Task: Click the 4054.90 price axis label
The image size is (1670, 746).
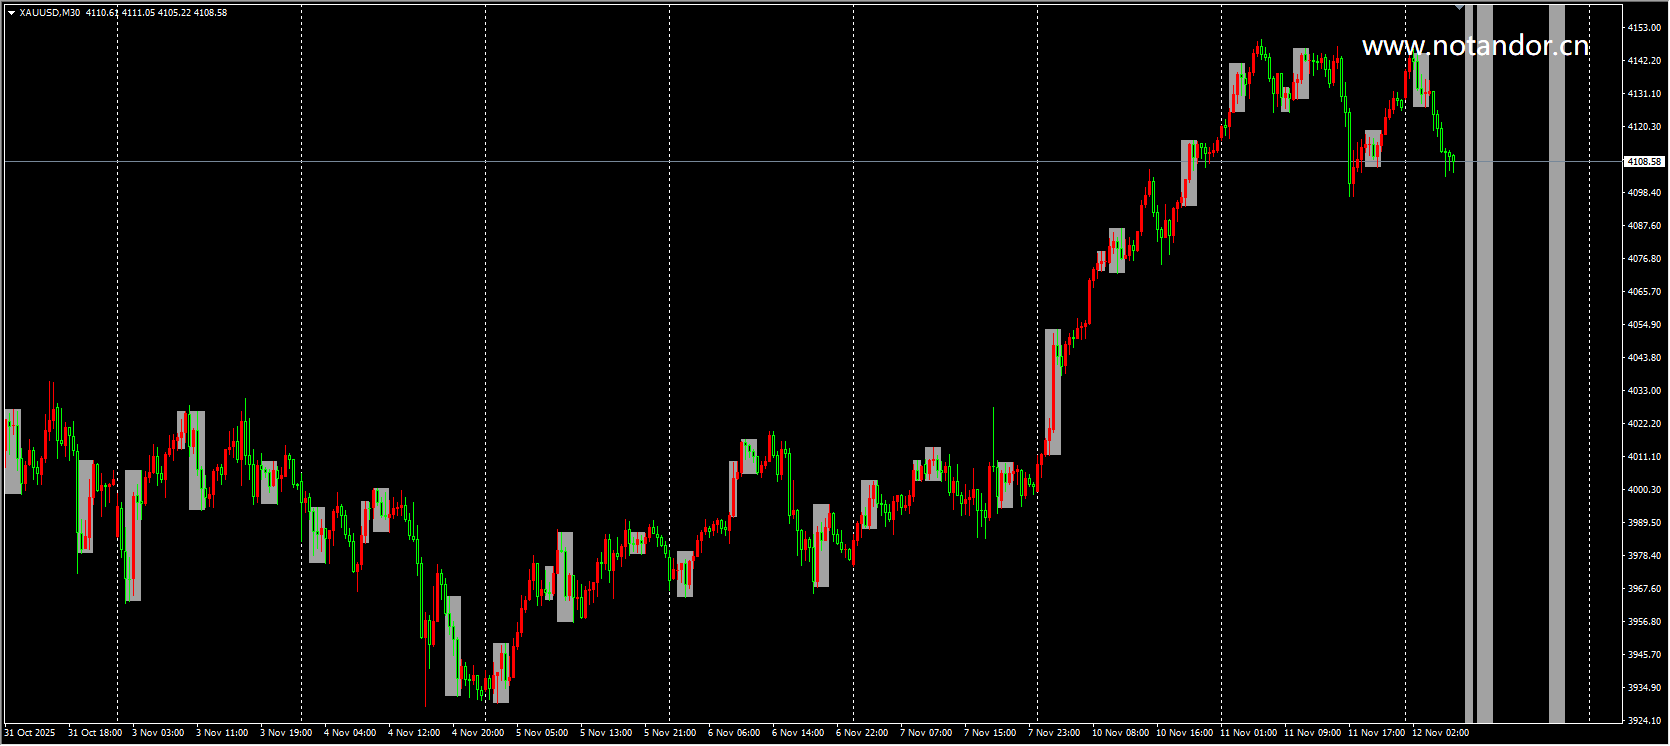Action: coord(1644,325)
